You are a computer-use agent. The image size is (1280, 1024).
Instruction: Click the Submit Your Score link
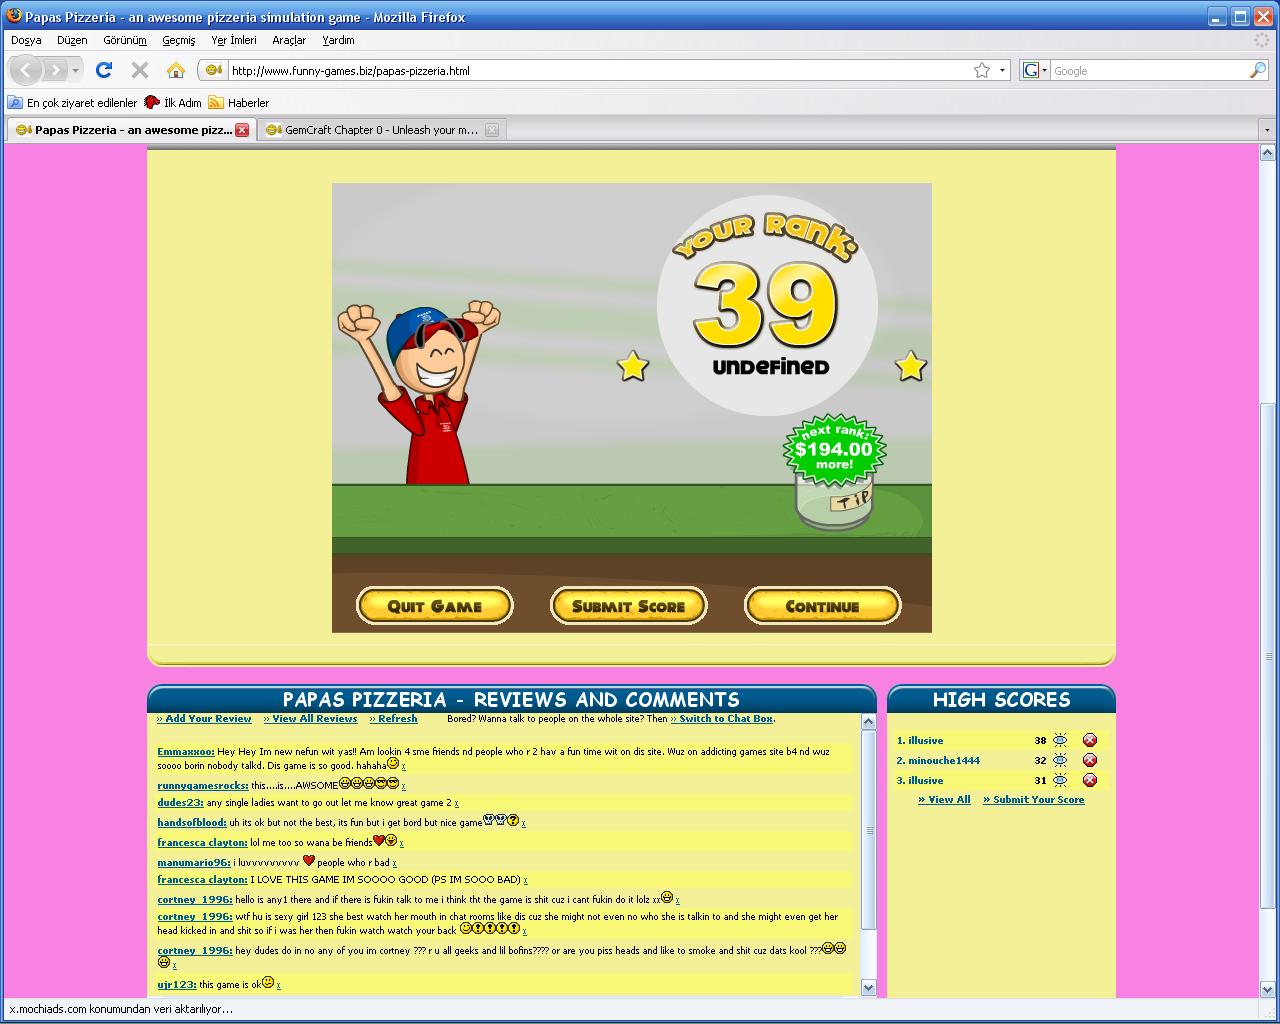click(1033, 799)
